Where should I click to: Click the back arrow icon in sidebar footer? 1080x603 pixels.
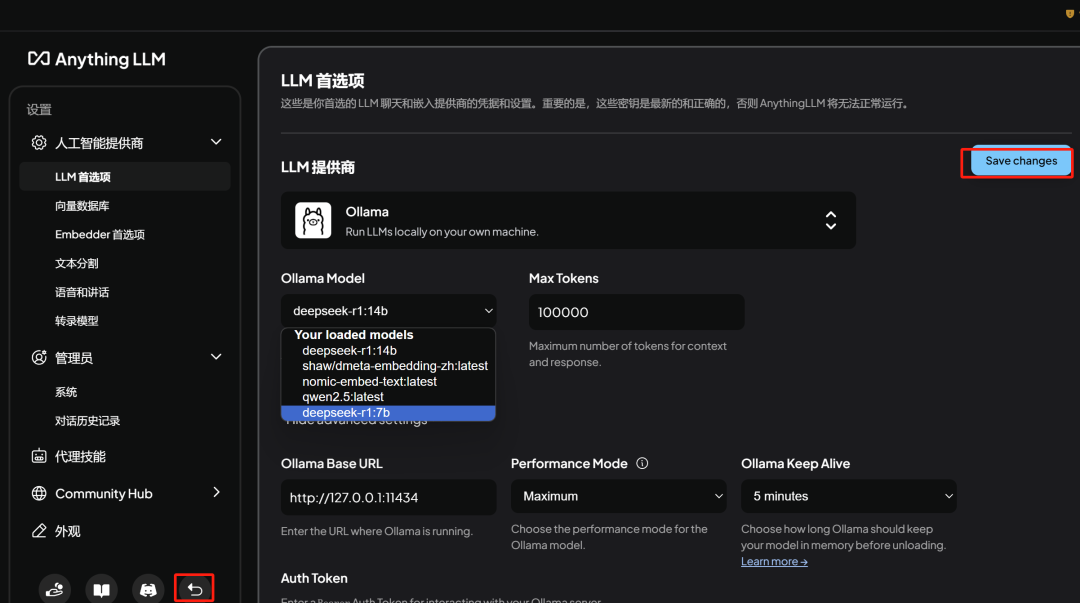(194, 589)
